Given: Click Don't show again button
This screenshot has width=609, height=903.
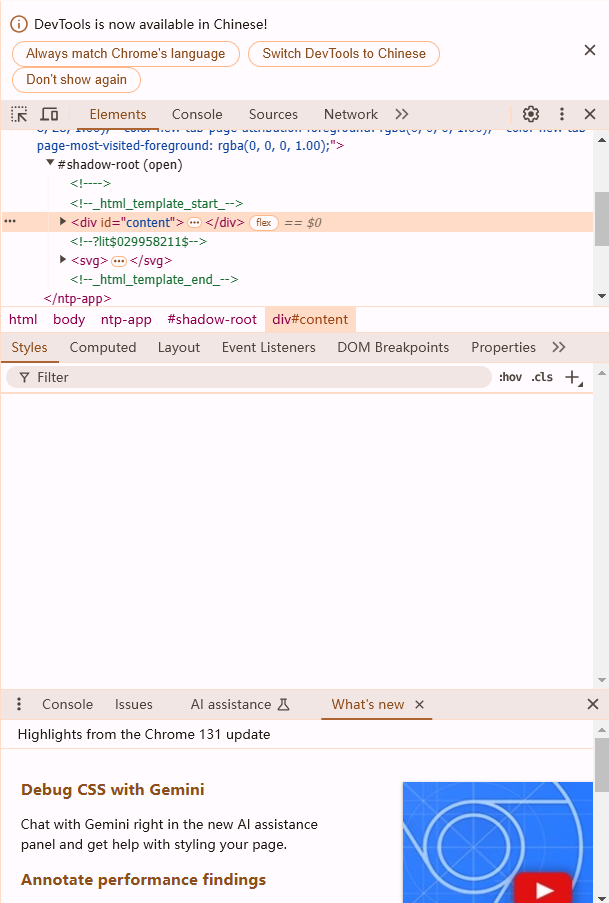Looking at the screenshot, I should 76,79.
